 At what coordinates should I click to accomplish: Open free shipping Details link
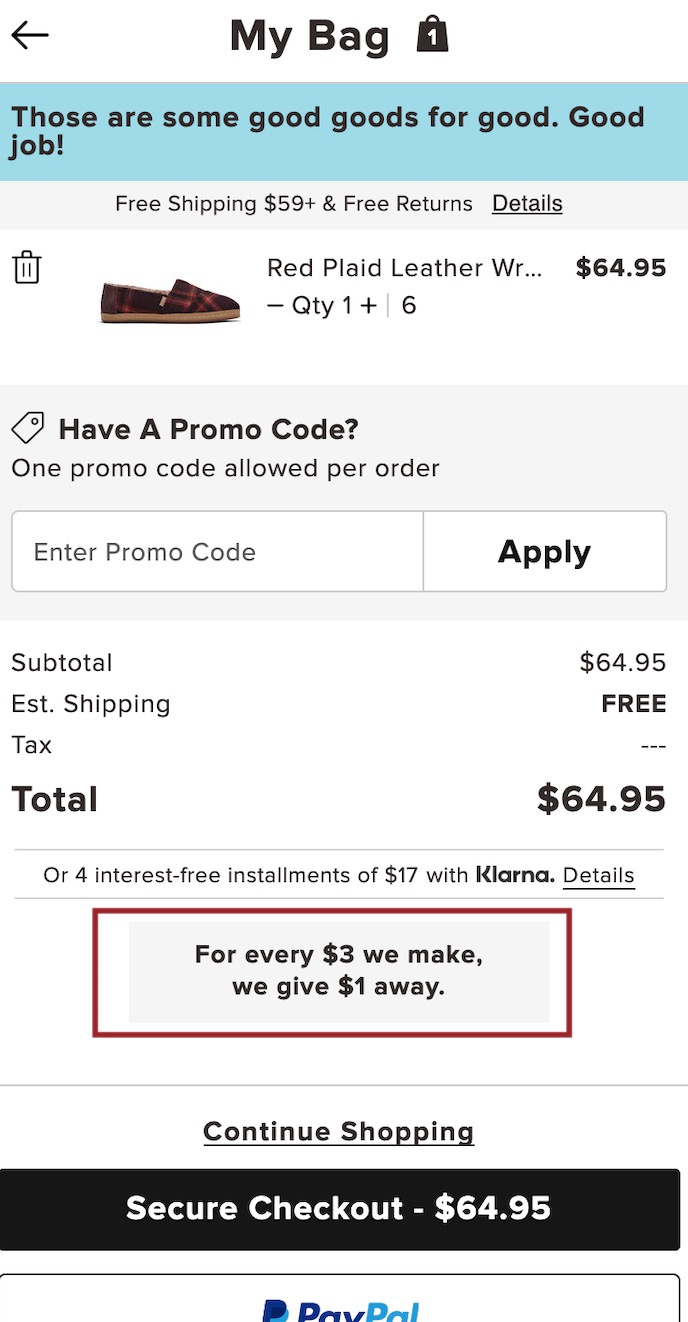(x=527, y=204)
